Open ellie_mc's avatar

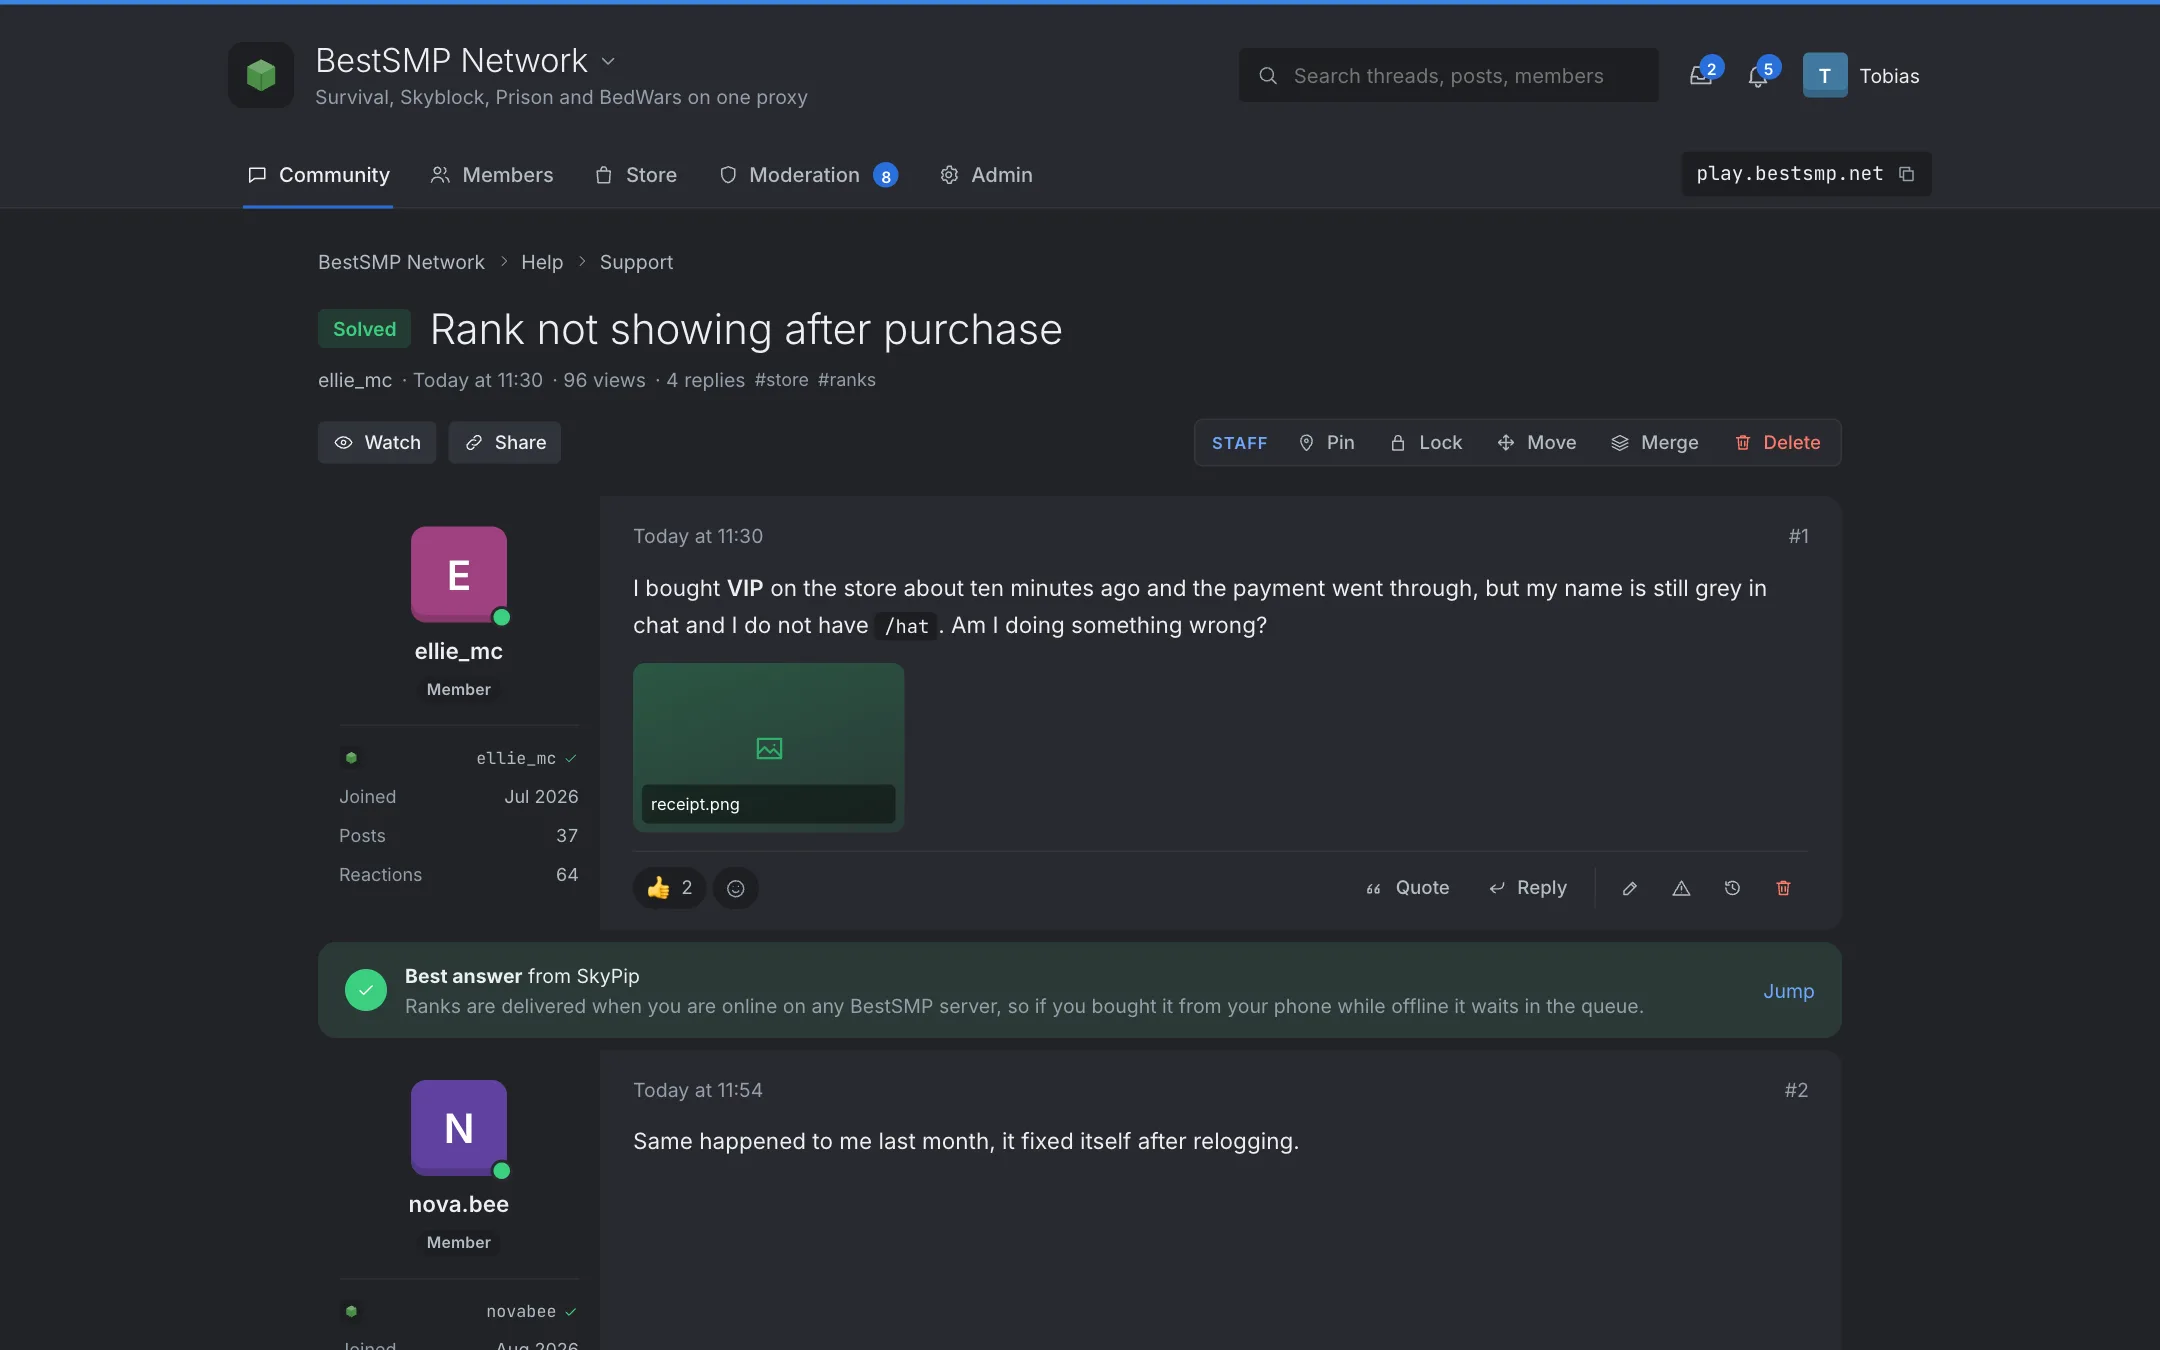(x=459, y=574)
